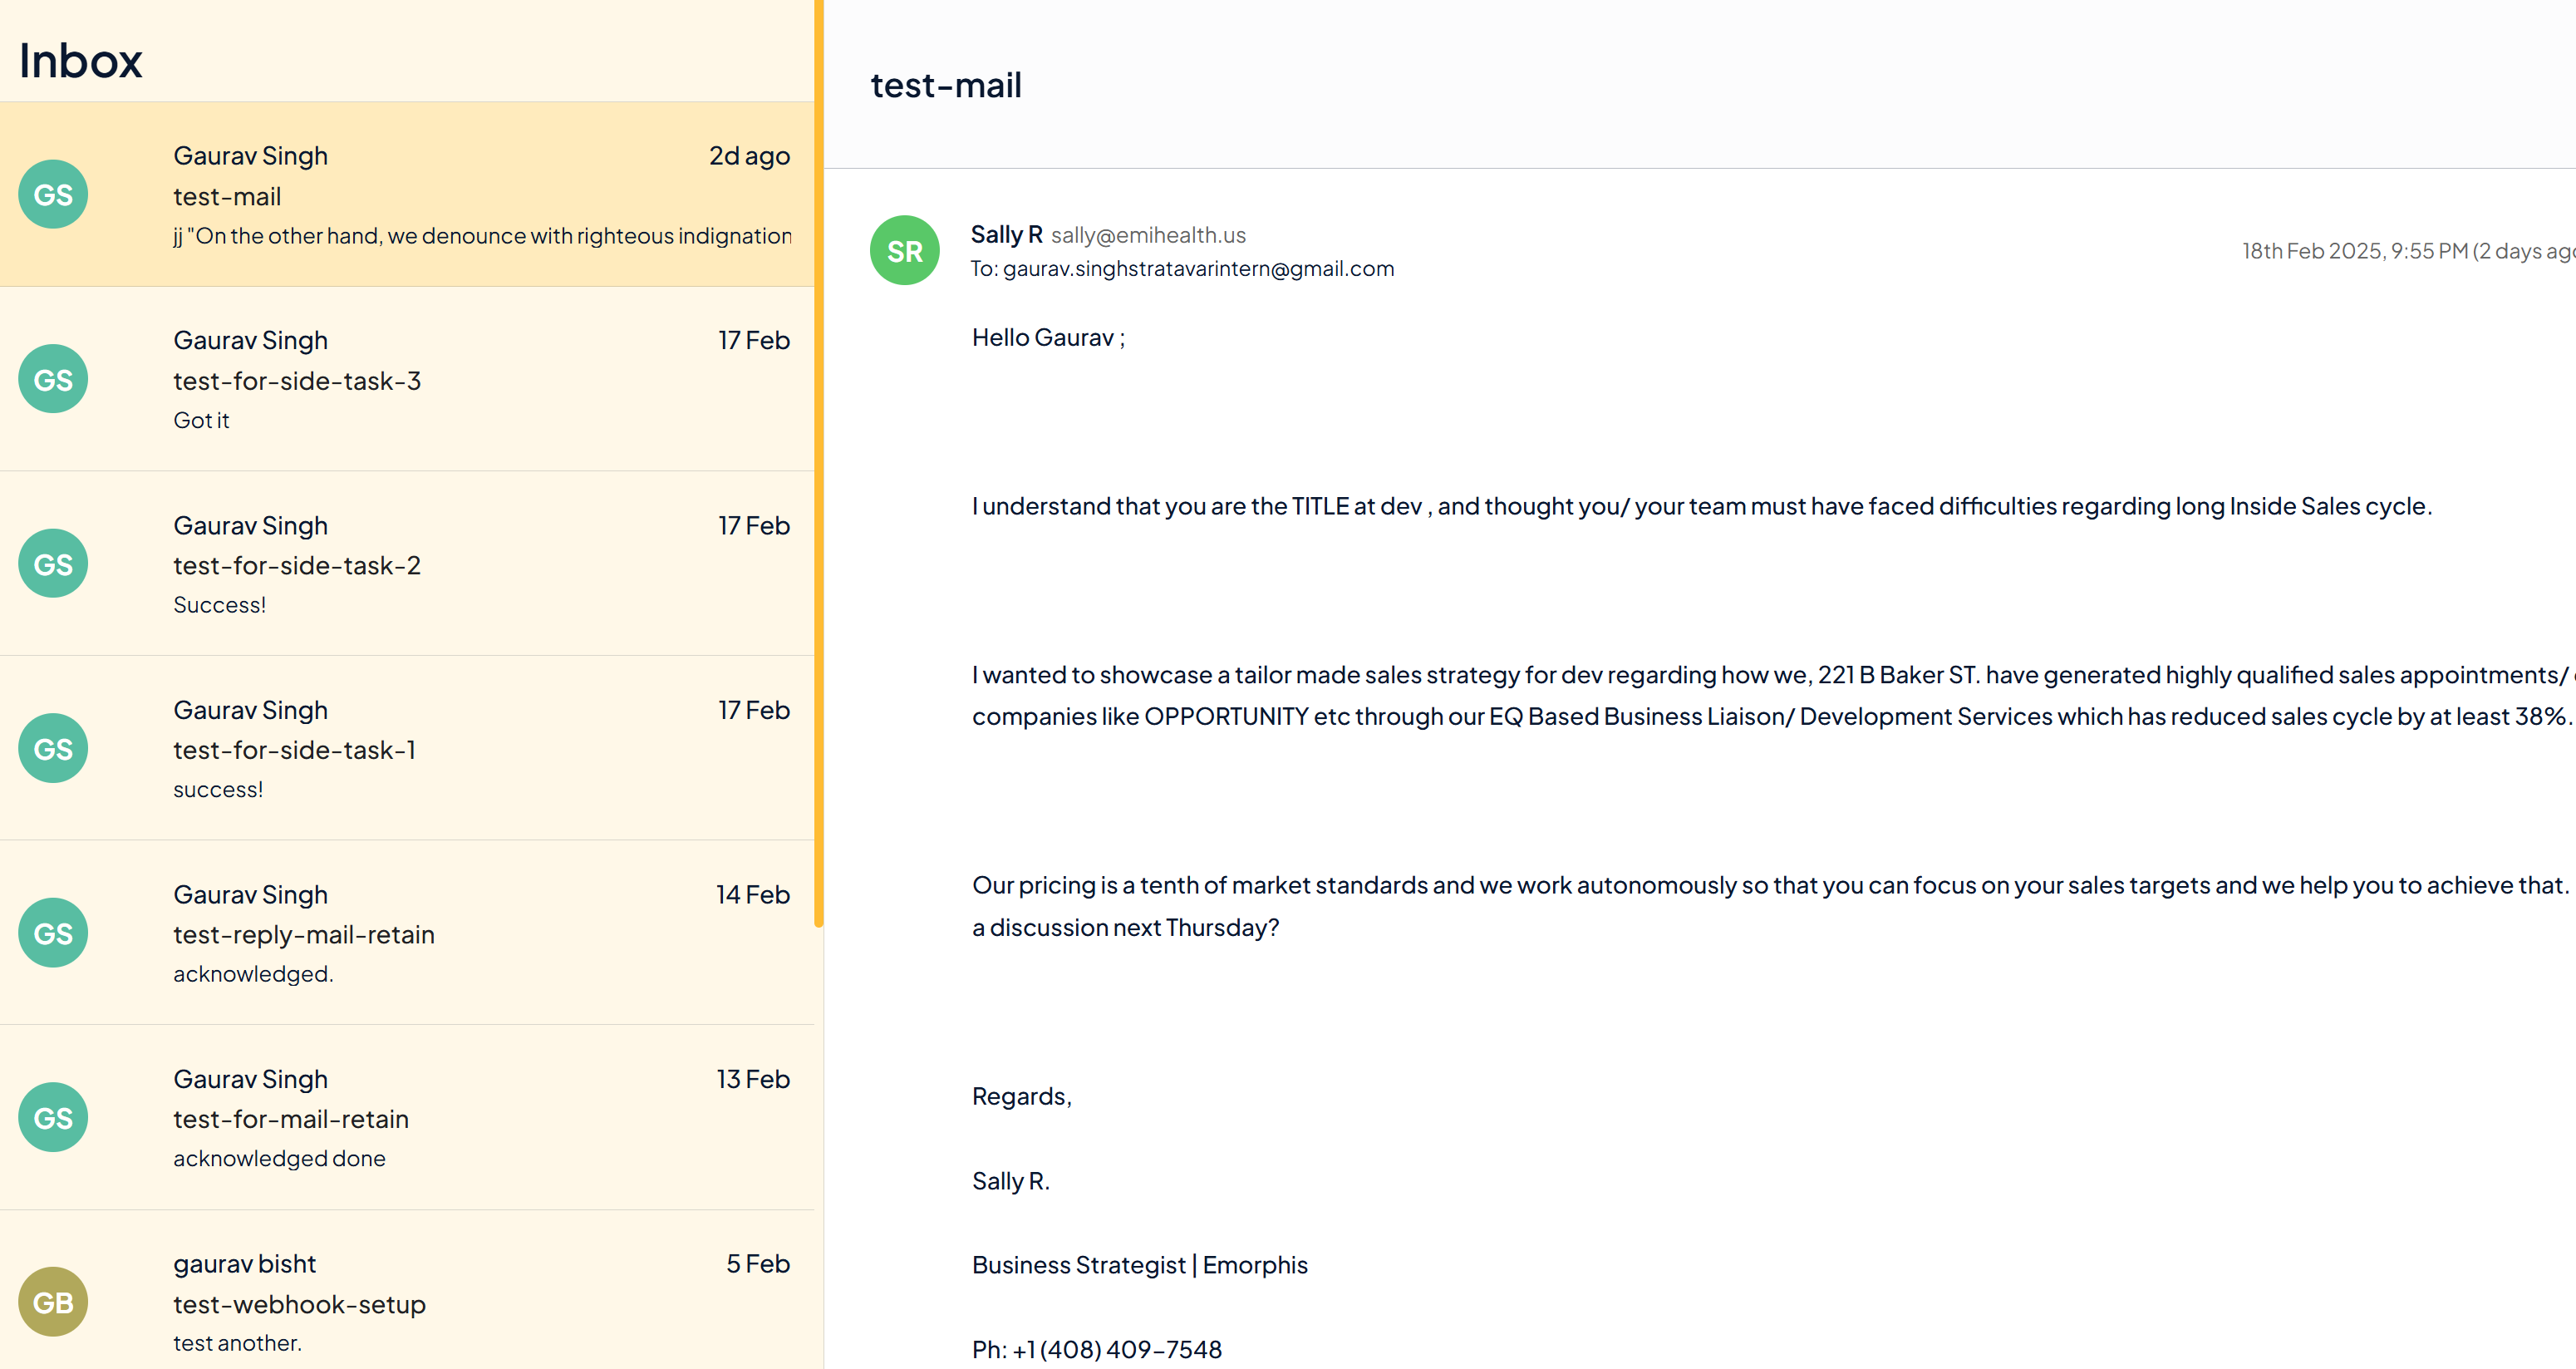Open the test-for-side-task-3 email
This screenshot has height=1369, width=2576.
406,379
